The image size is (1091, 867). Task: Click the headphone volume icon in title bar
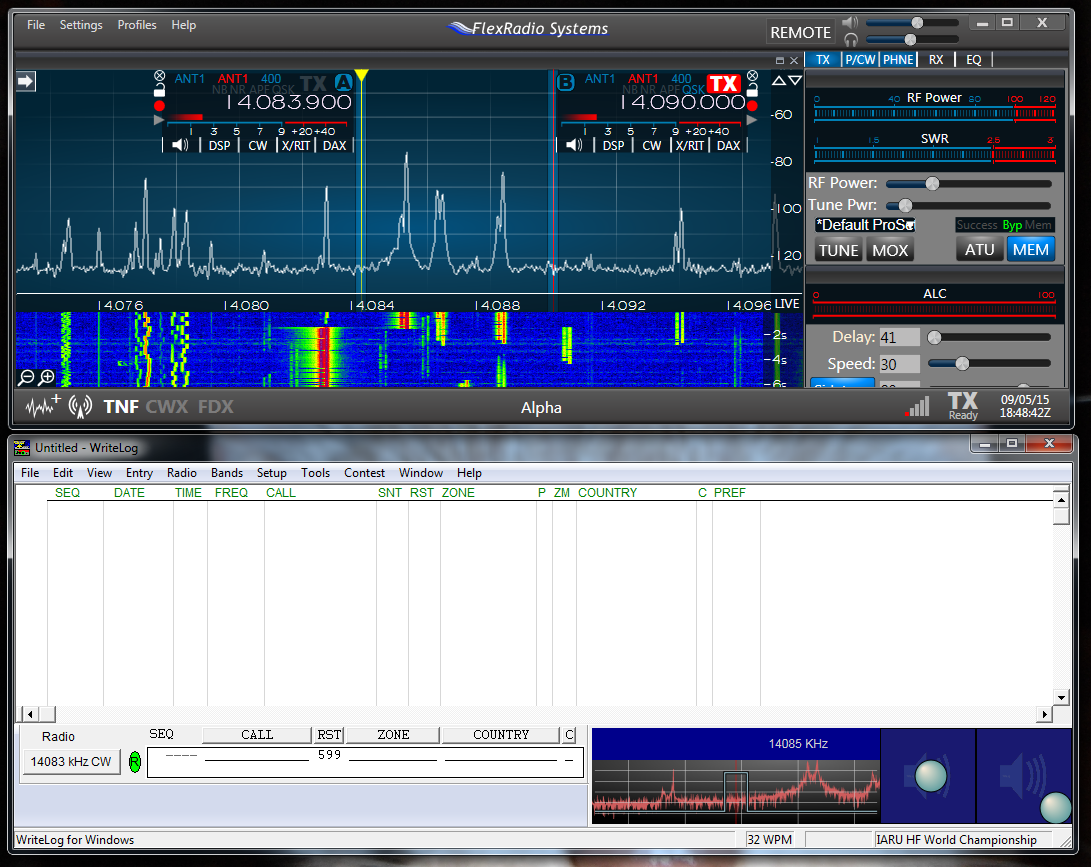point(850,40)
